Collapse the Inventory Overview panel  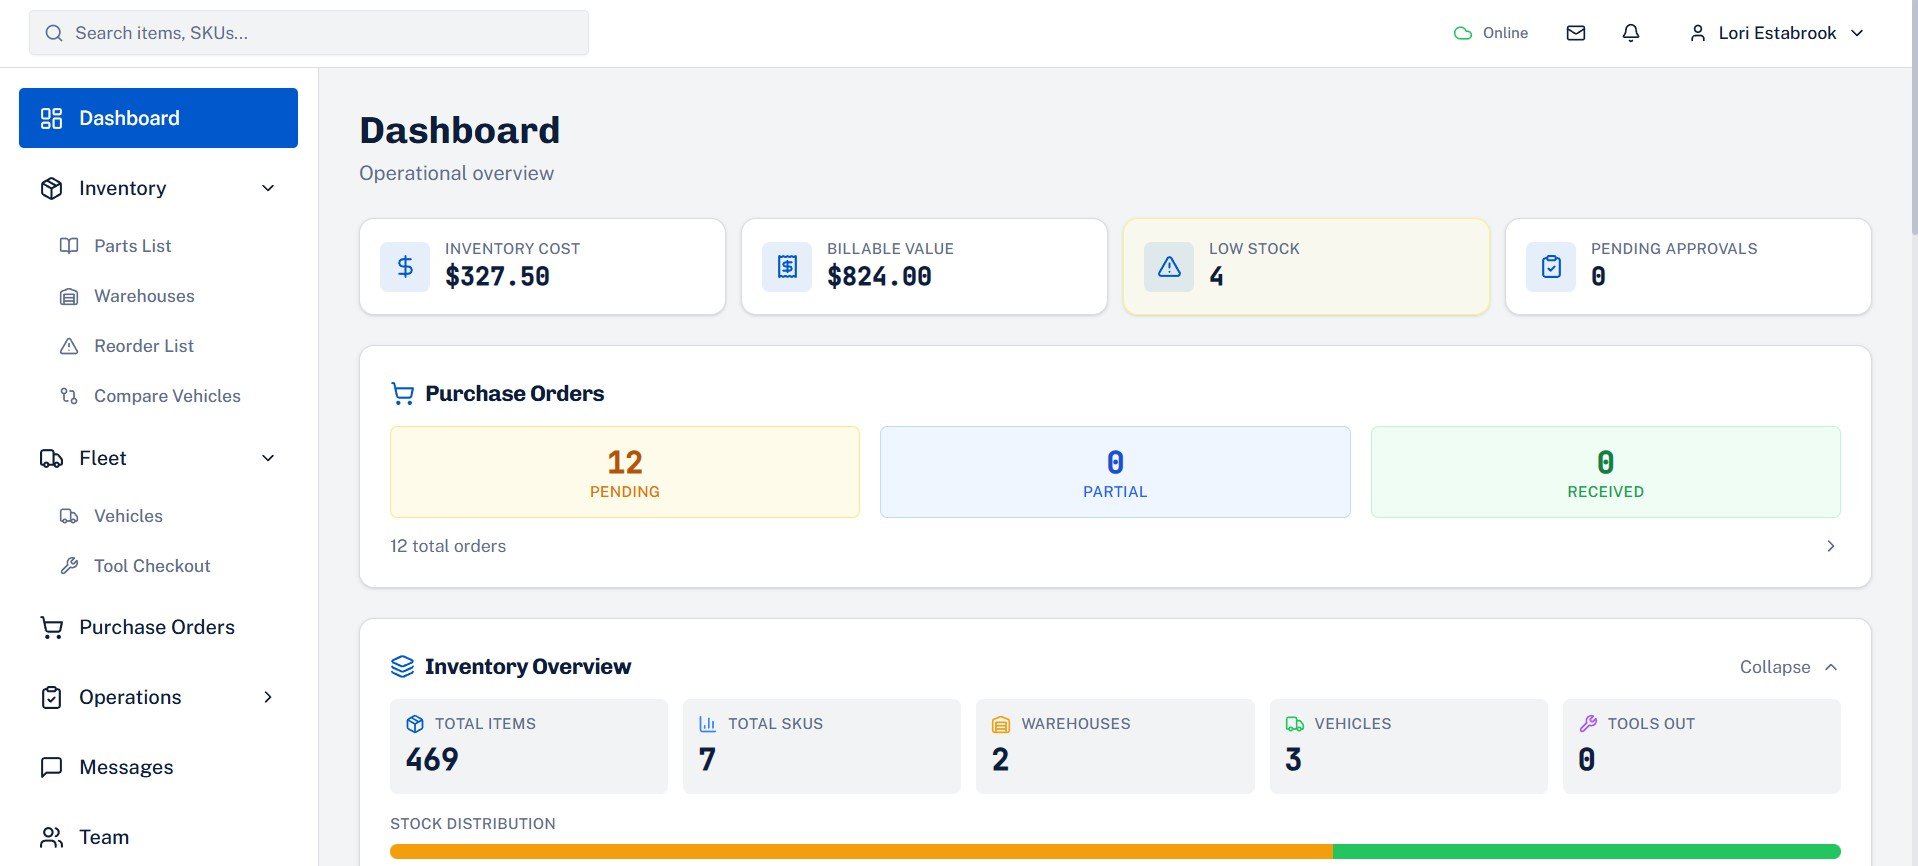click(x=1788, y=667)
